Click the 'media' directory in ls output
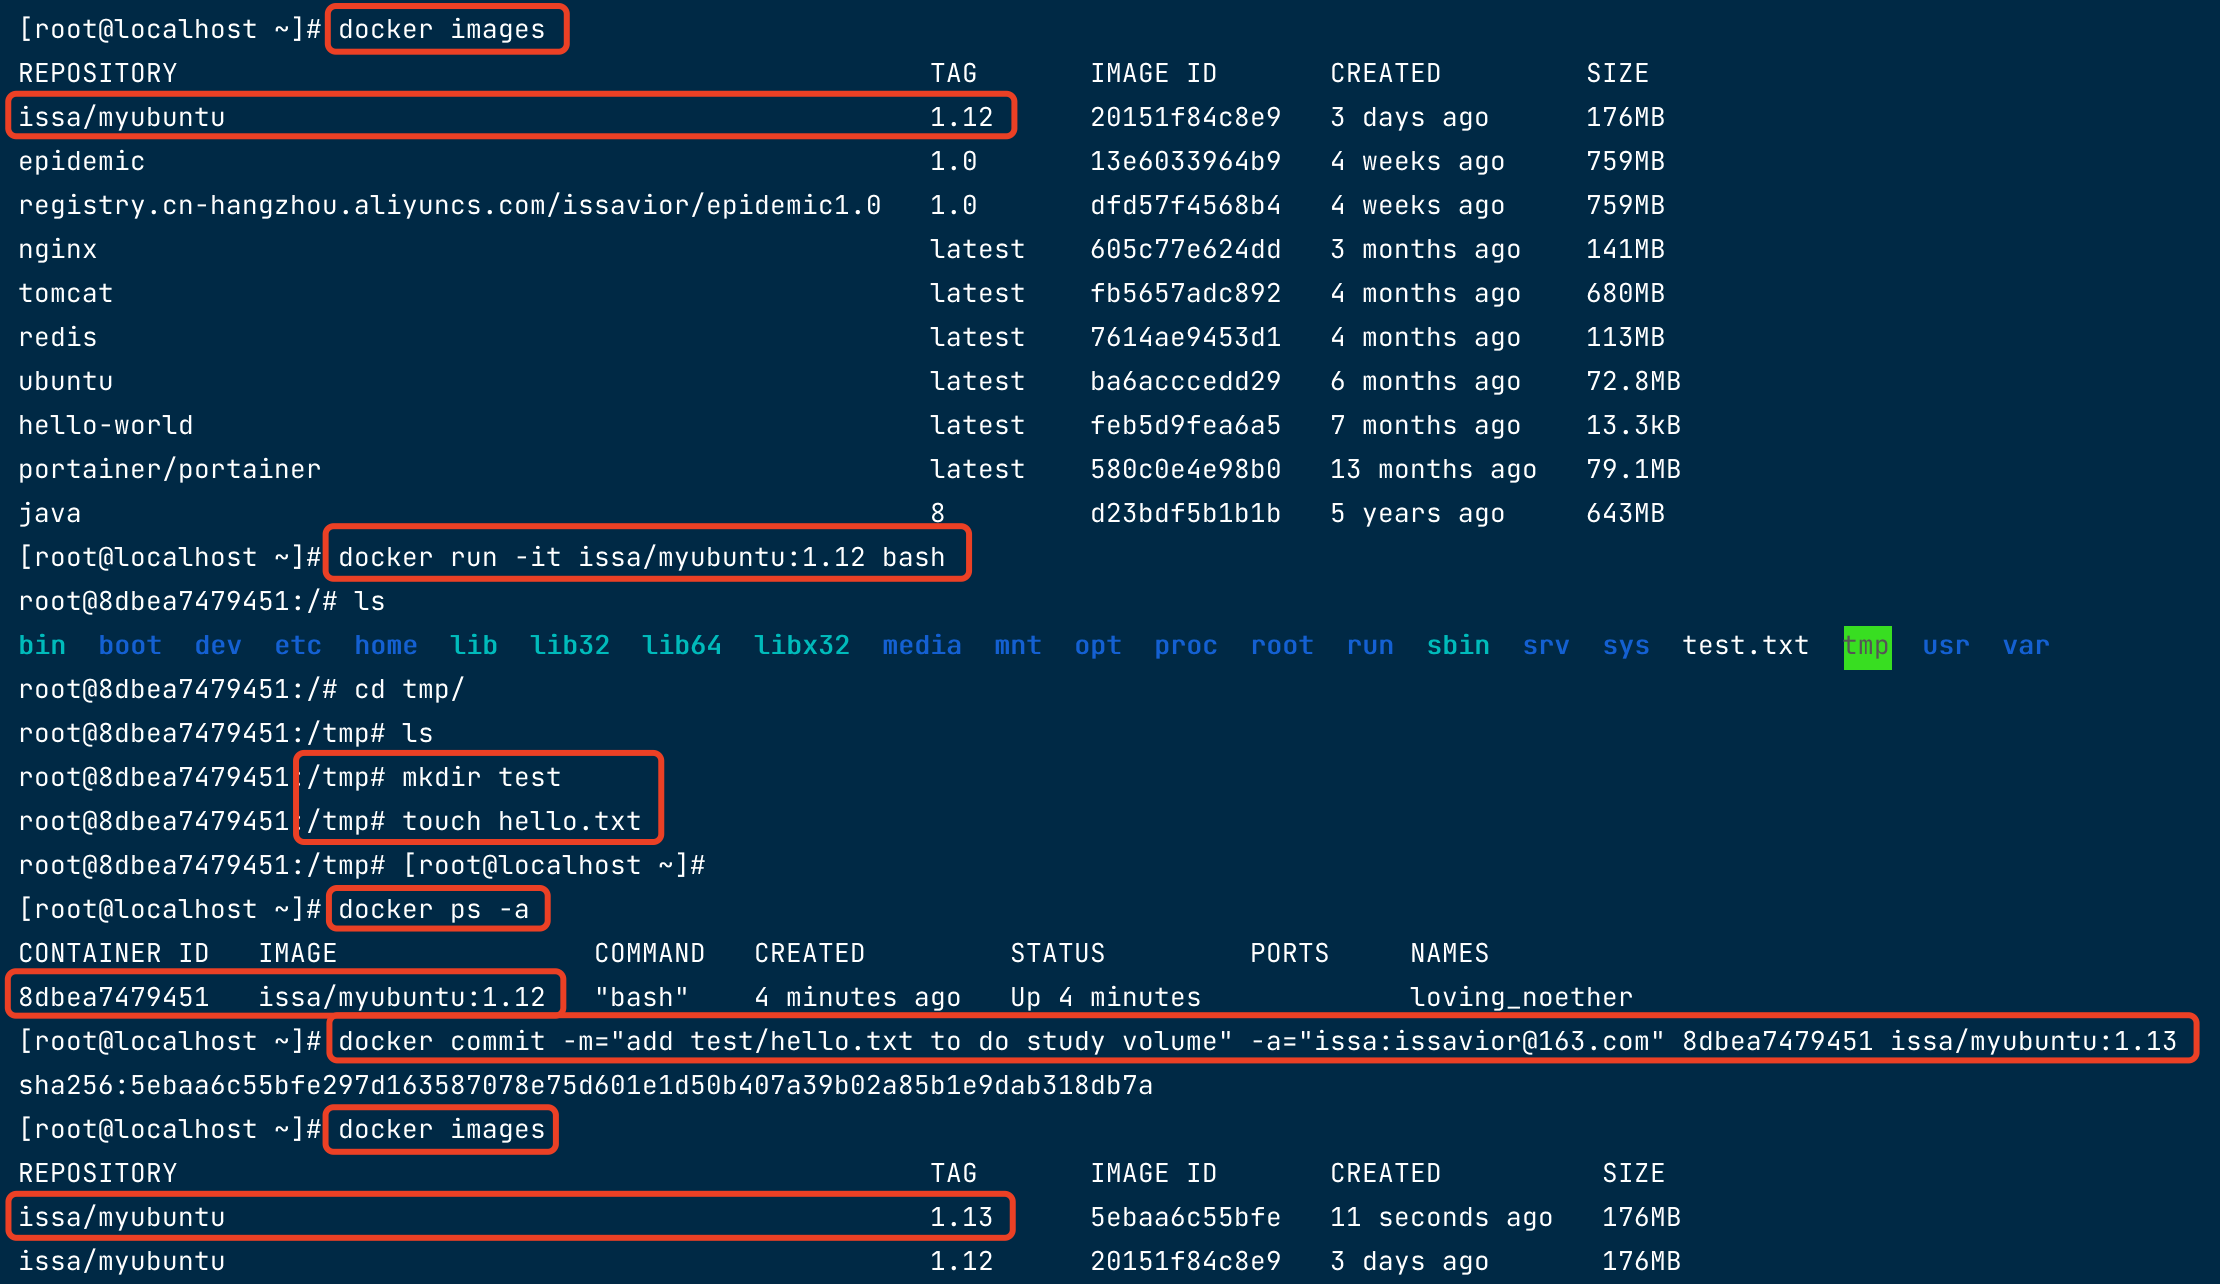The height and width of the screenshot is (1284, 2220). (922, 645)
